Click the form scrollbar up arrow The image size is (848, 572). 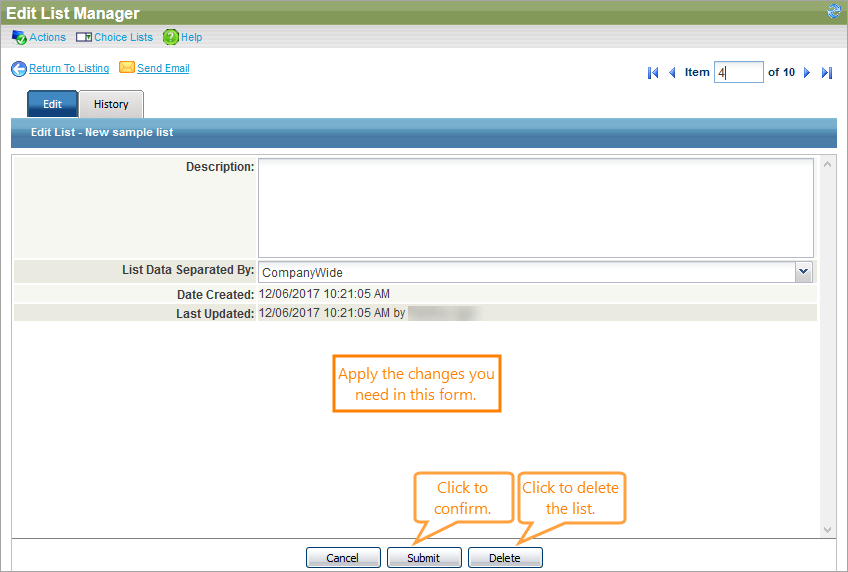click(827, 164)
